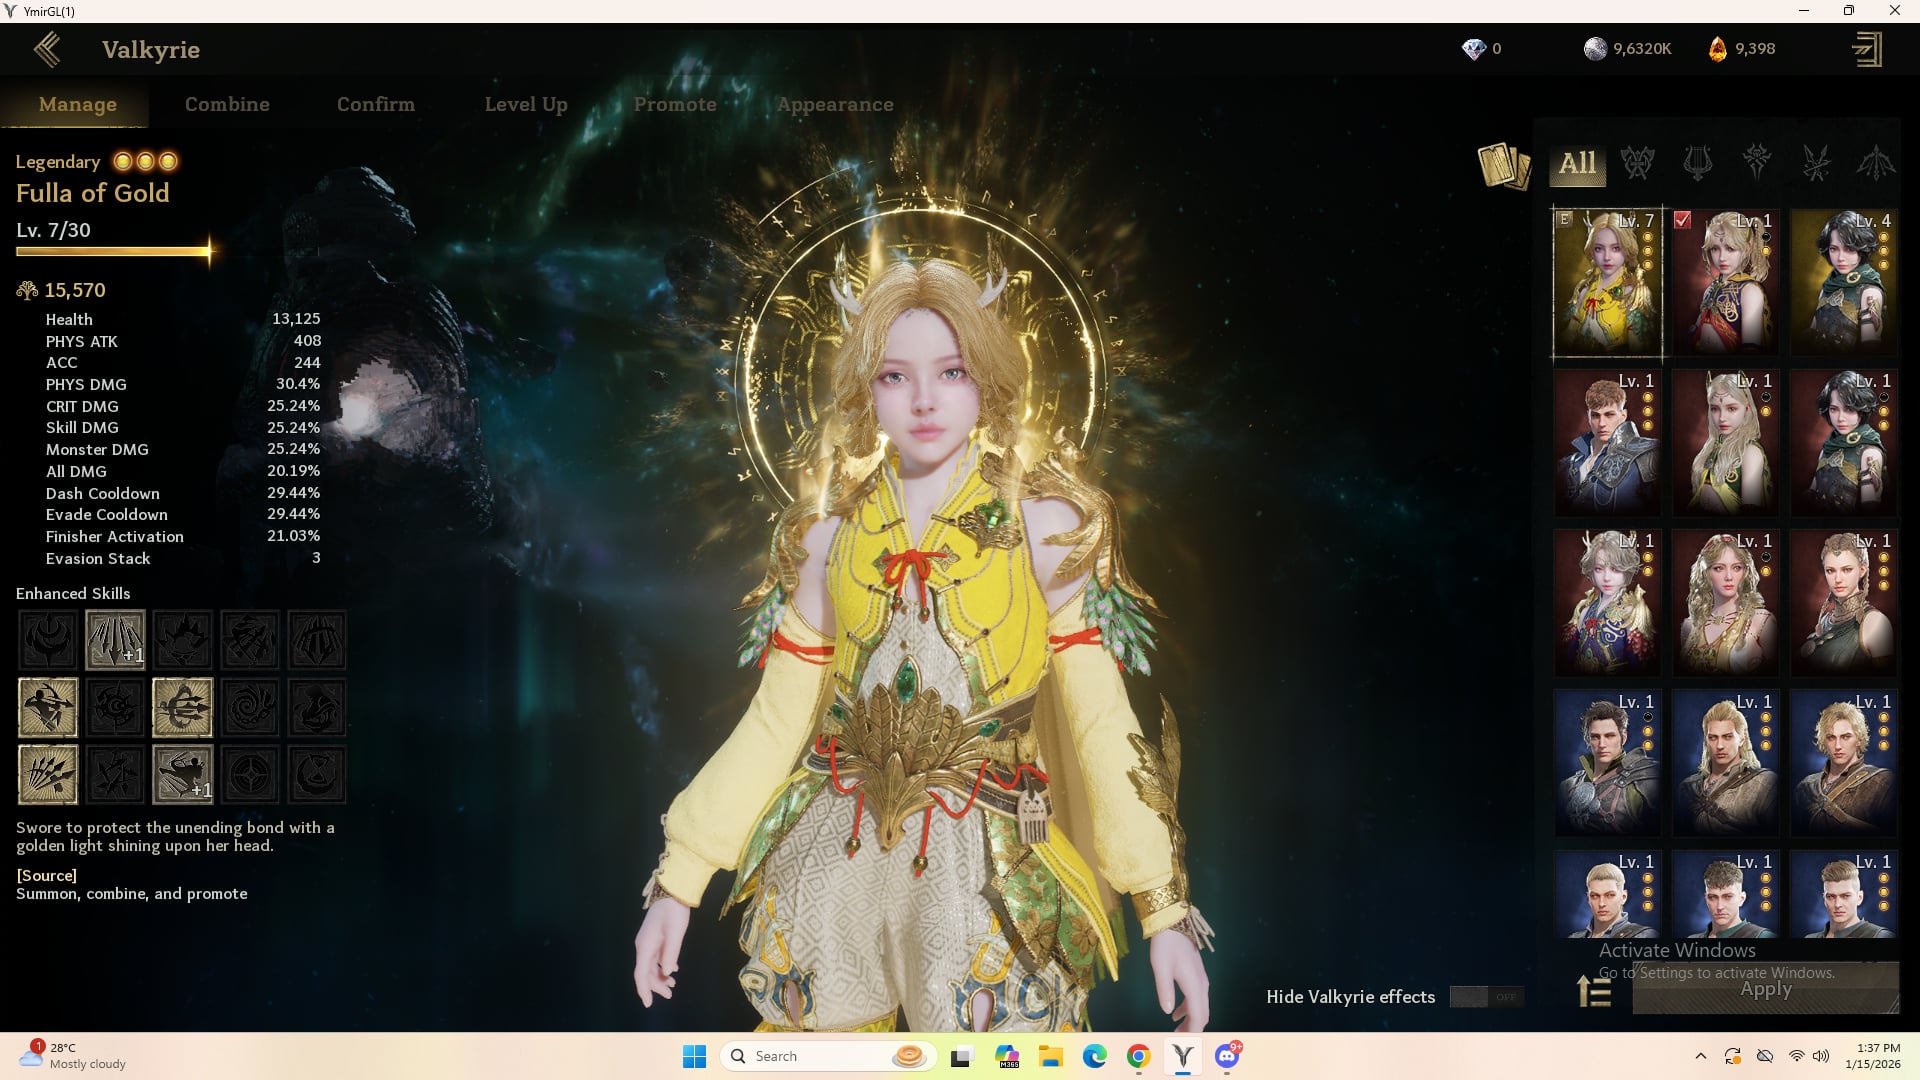Click the Lv. 7/30 experience progress bar

tap(112, 252)
